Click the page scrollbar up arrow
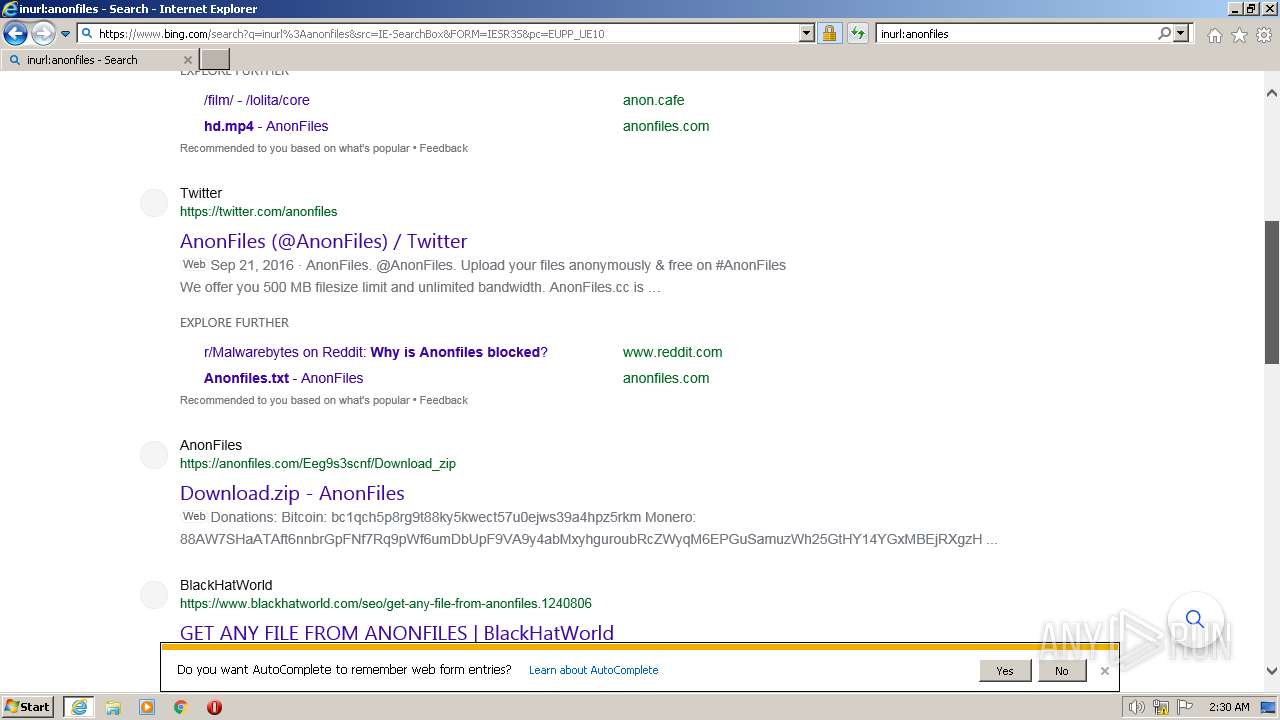Viewport: 1280px width, 720px height. [x=1272, y=93]
